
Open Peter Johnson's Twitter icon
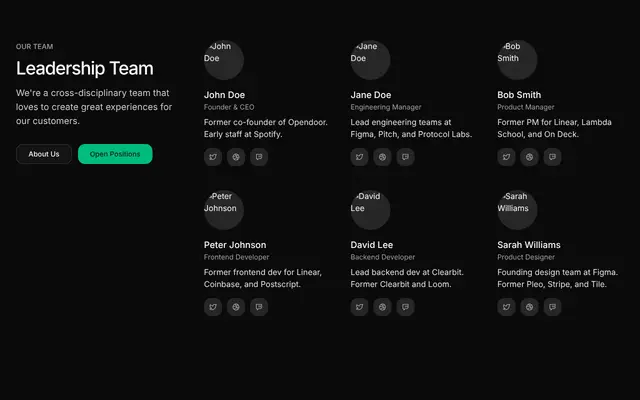click(x=213, y=307)
